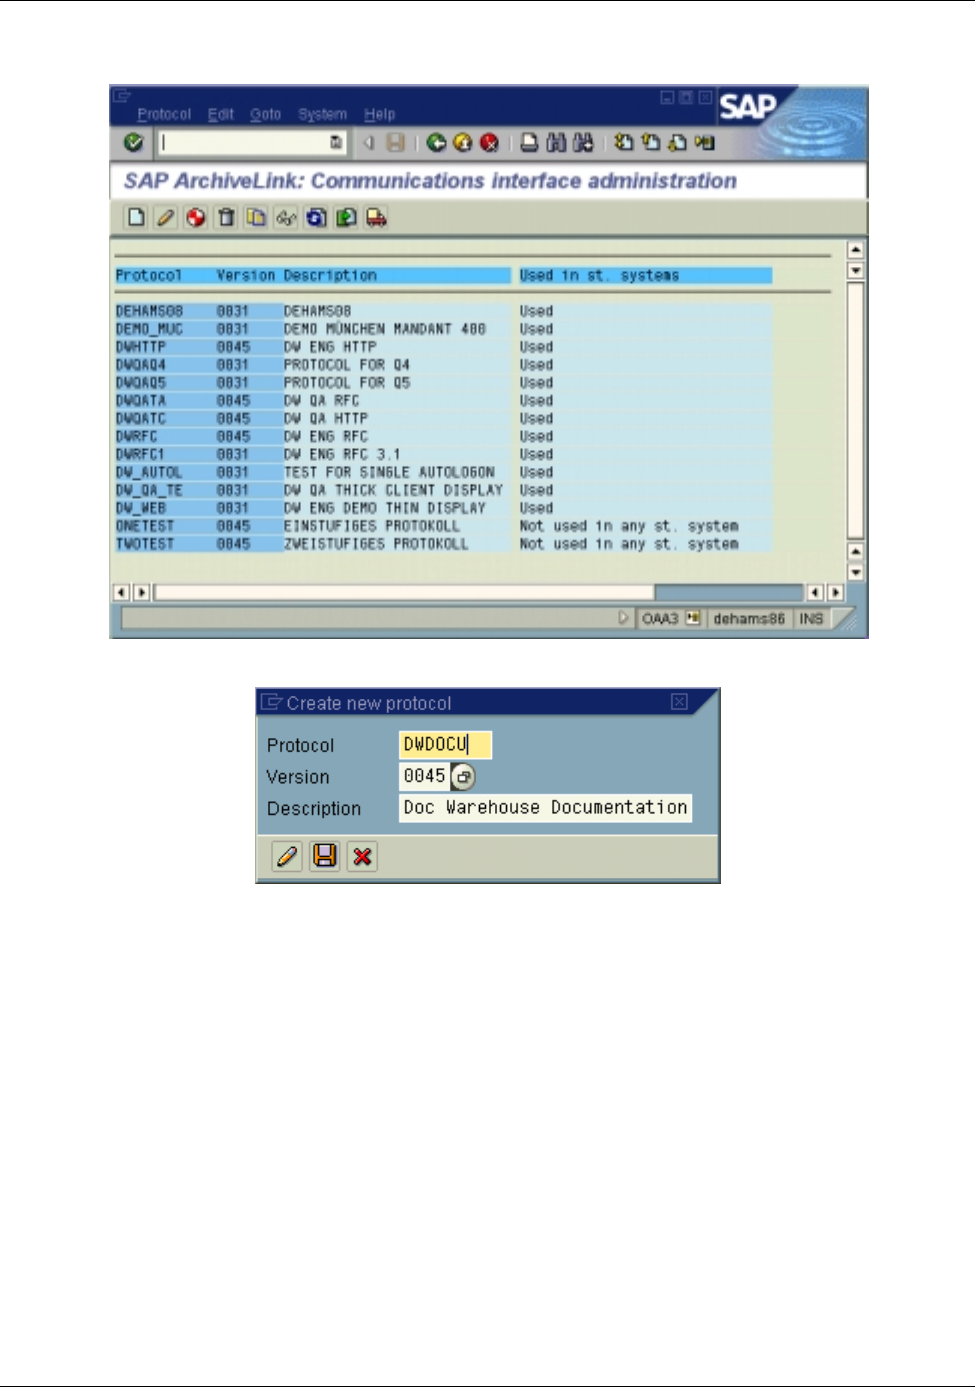This screenshot has width=975, height=1387.
Task: Open the Help menu
Action: pos(379,114)
